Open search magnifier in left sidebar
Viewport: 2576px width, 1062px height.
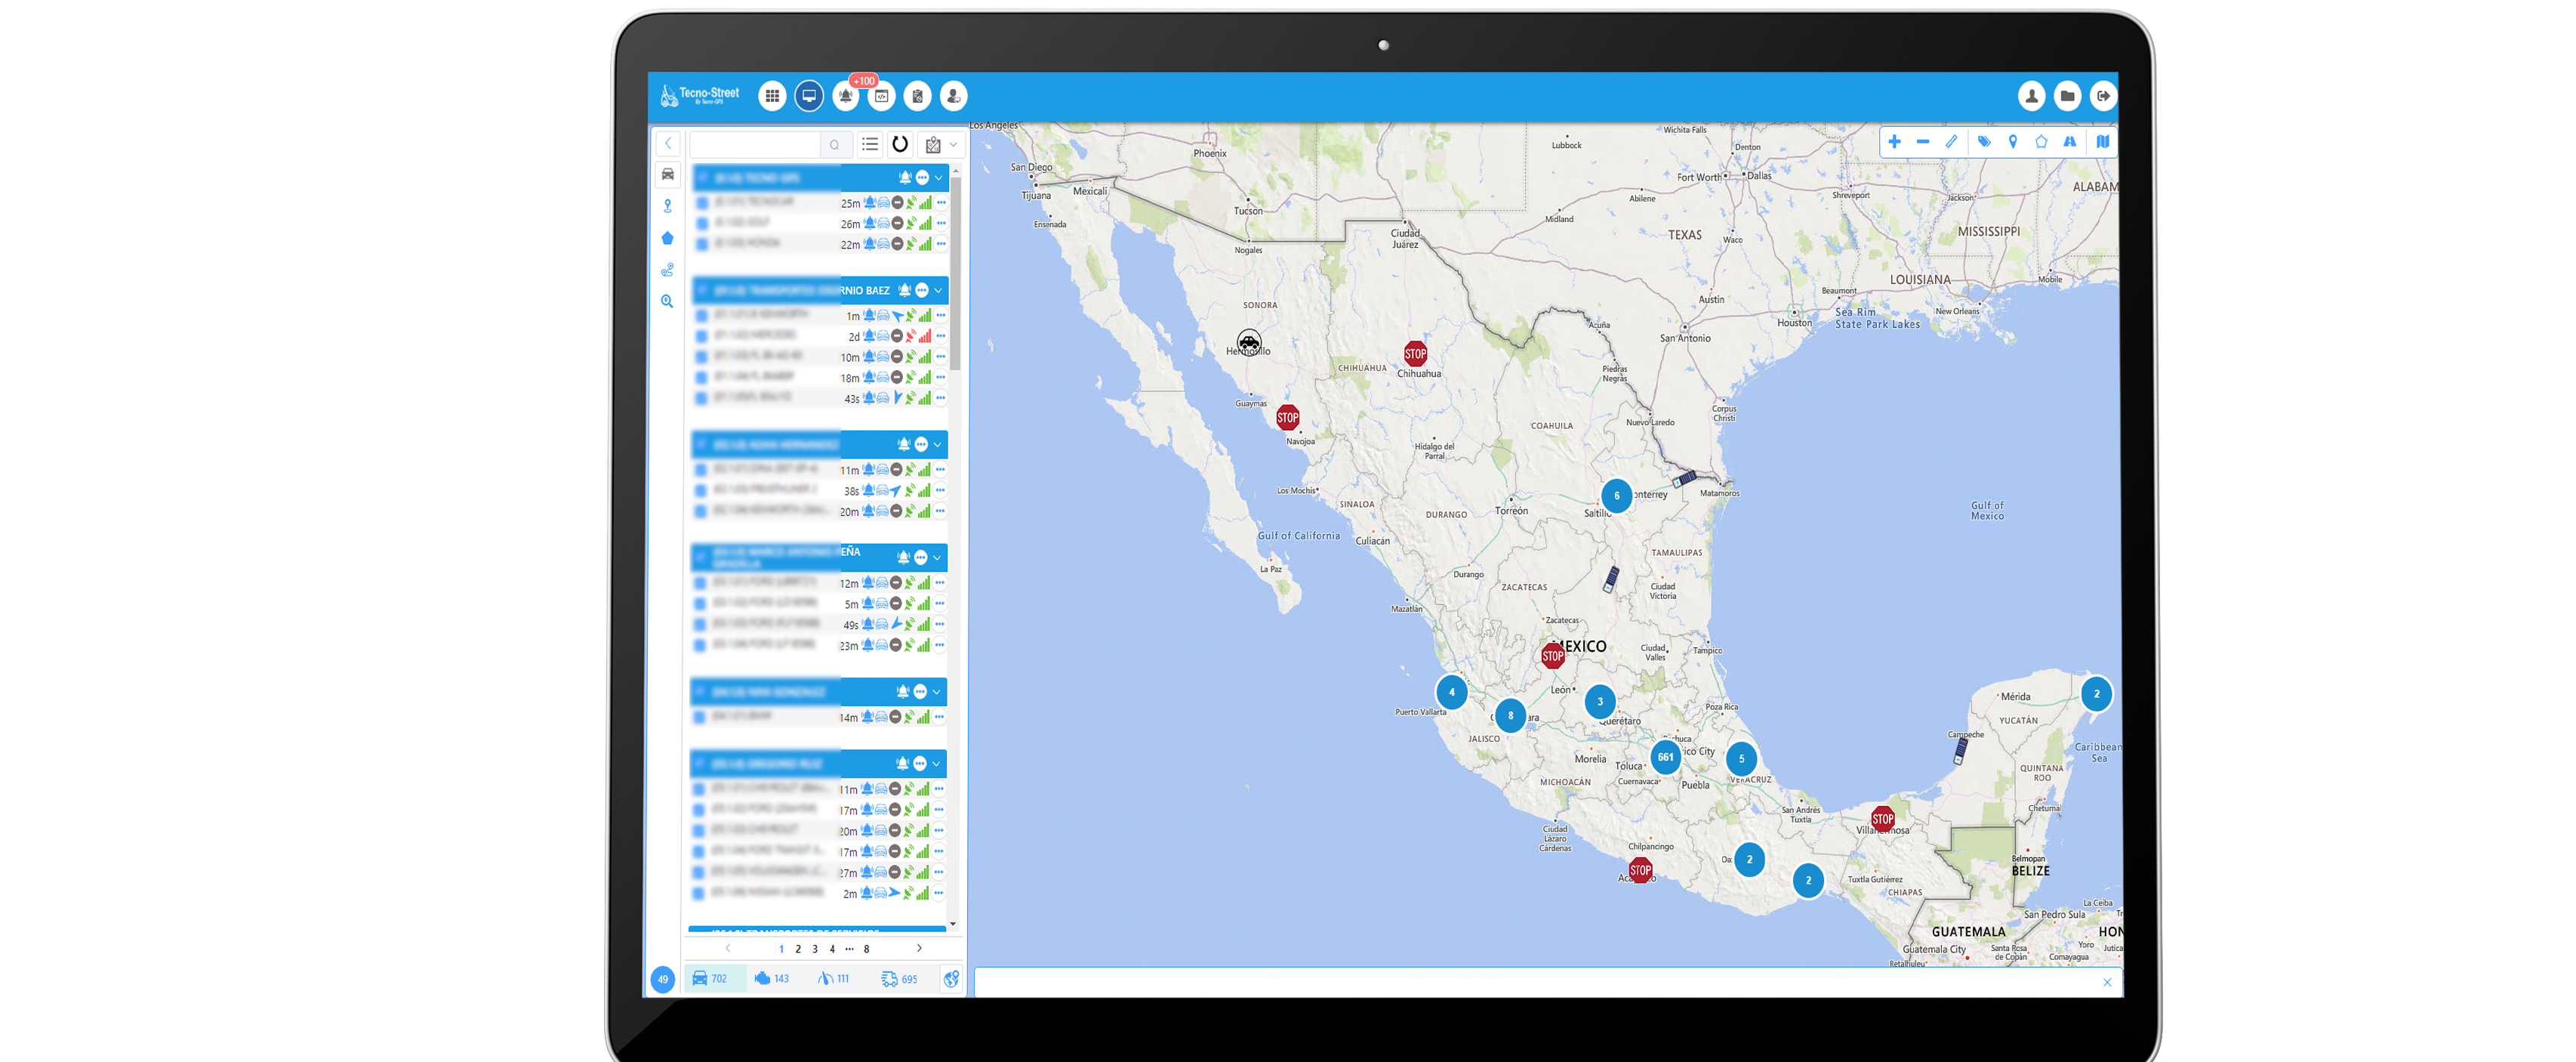click(x=668, y=301)
